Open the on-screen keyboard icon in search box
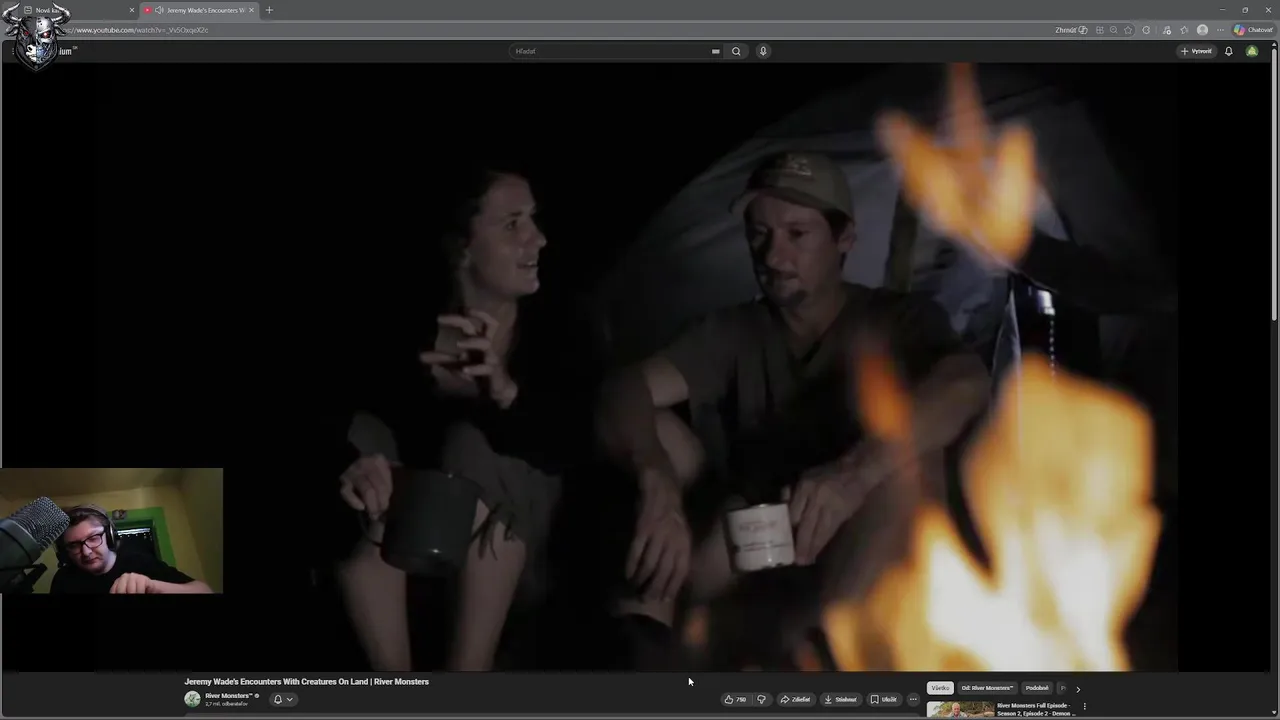The height and width of the screenshot is (720, 1280). tap(715, 51)
